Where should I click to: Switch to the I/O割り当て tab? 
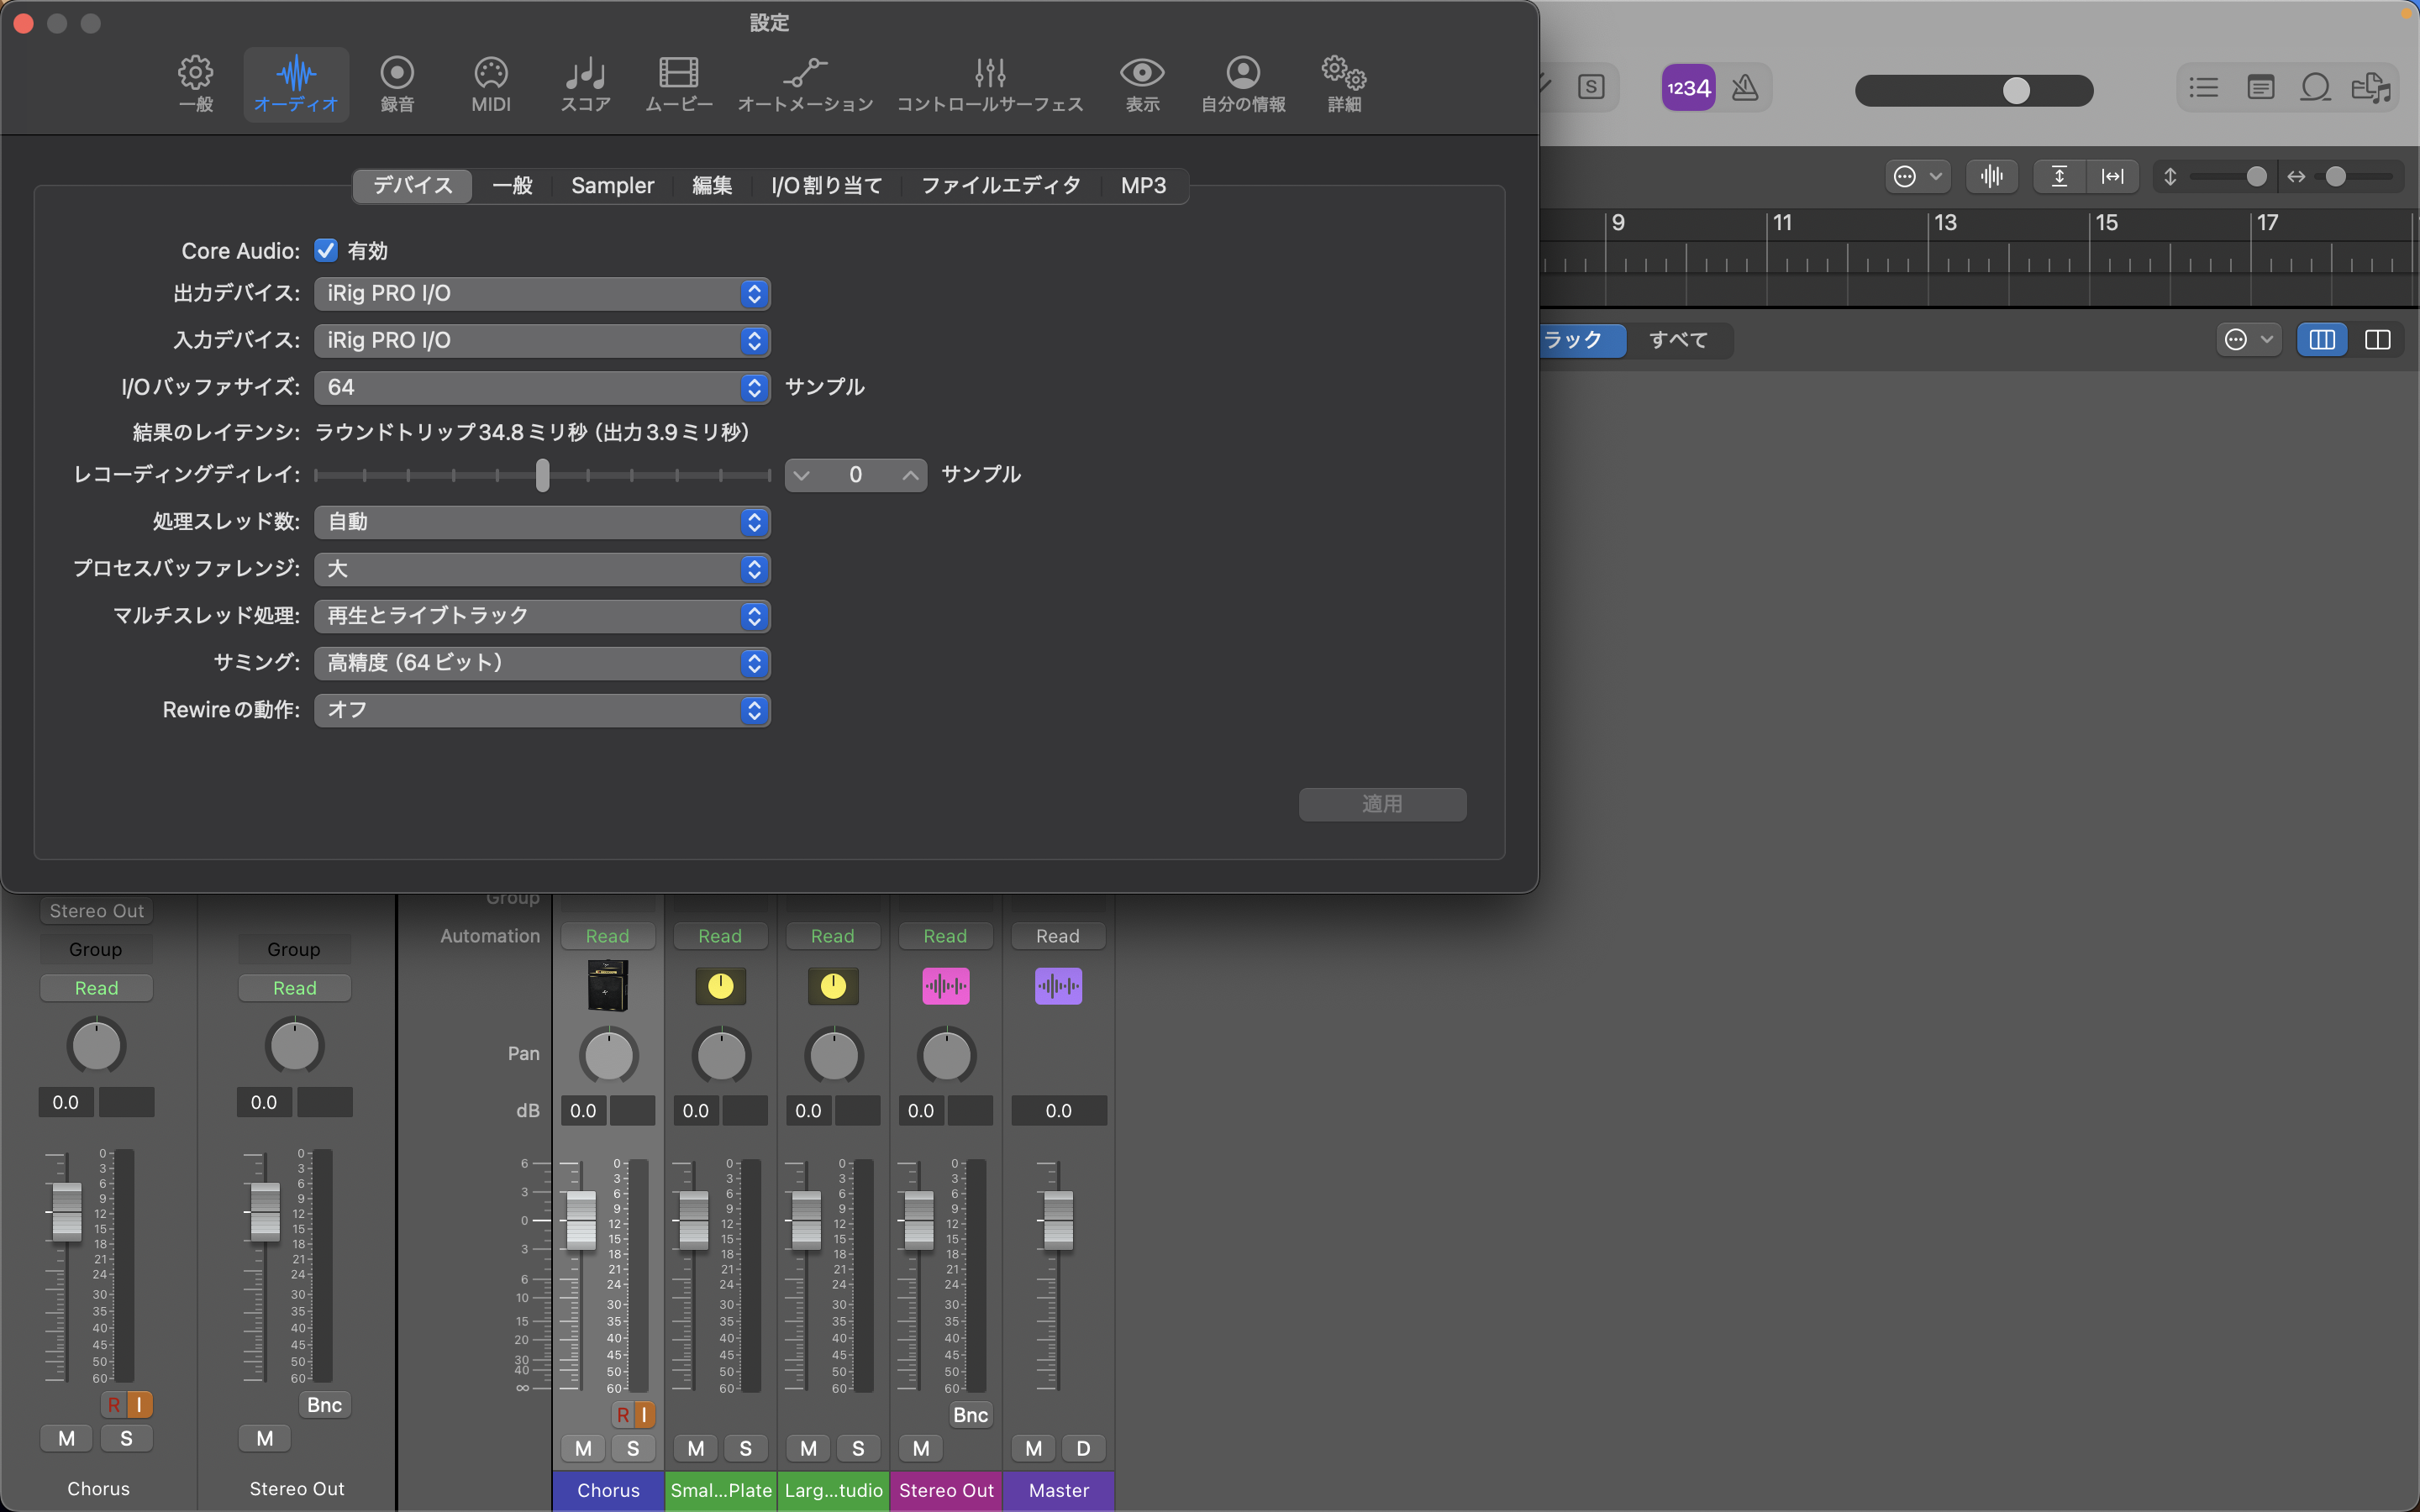825,186
